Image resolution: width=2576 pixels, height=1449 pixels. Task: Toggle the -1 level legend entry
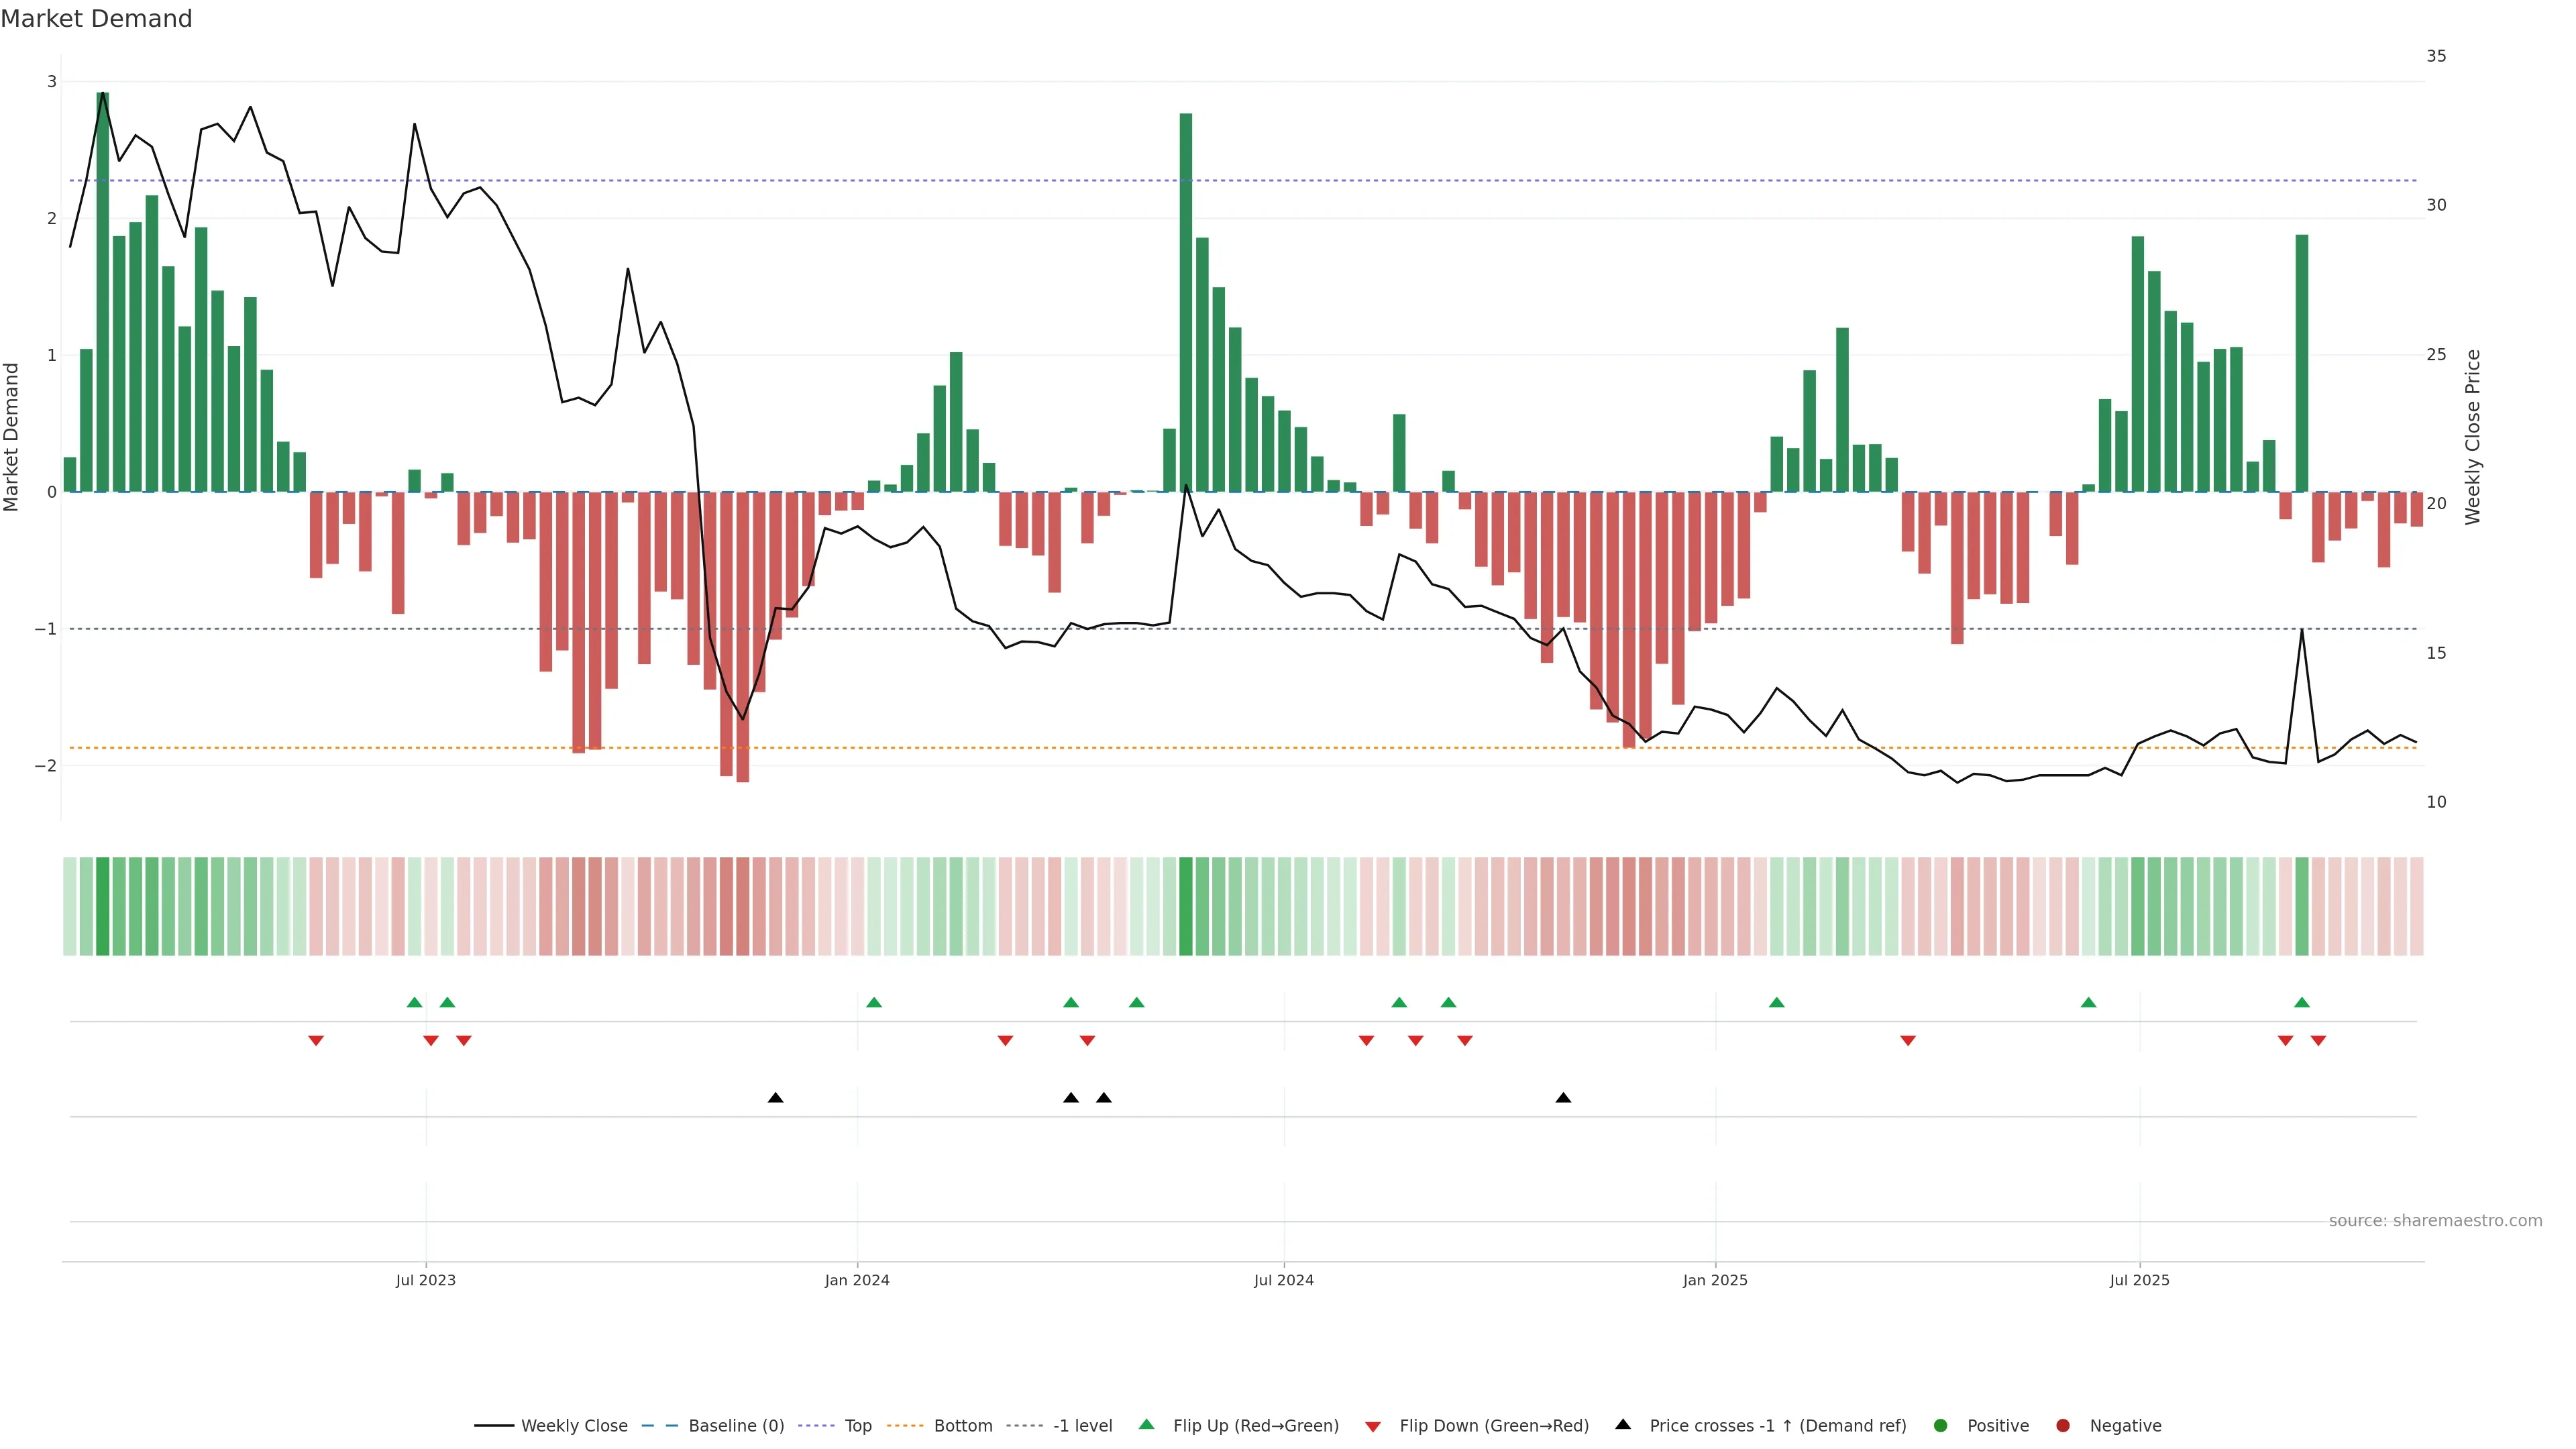(x=1082, y=1425)
